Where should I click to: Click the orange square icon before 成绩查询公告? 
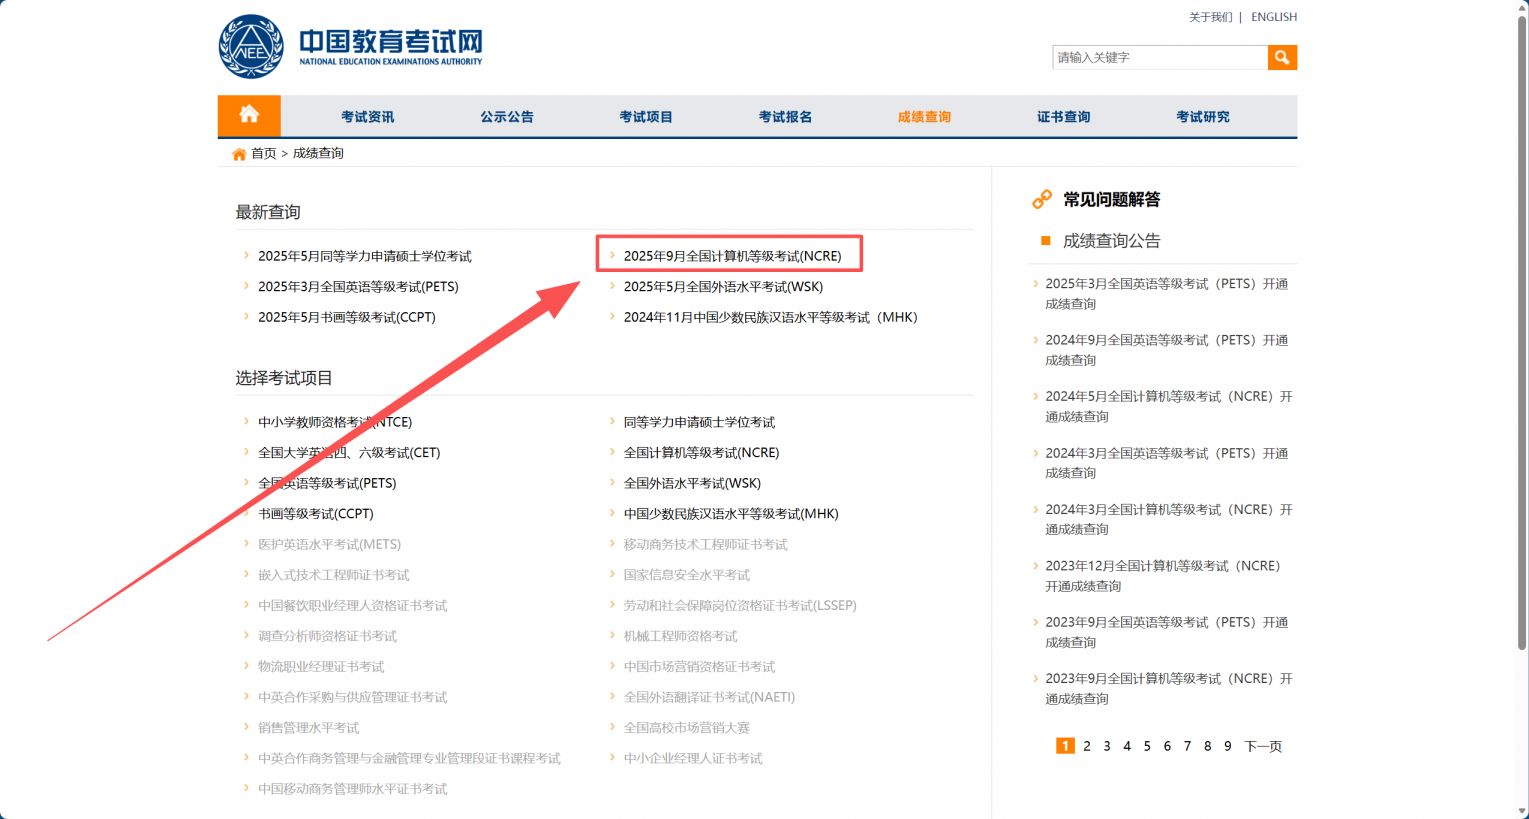(1043, 241)
